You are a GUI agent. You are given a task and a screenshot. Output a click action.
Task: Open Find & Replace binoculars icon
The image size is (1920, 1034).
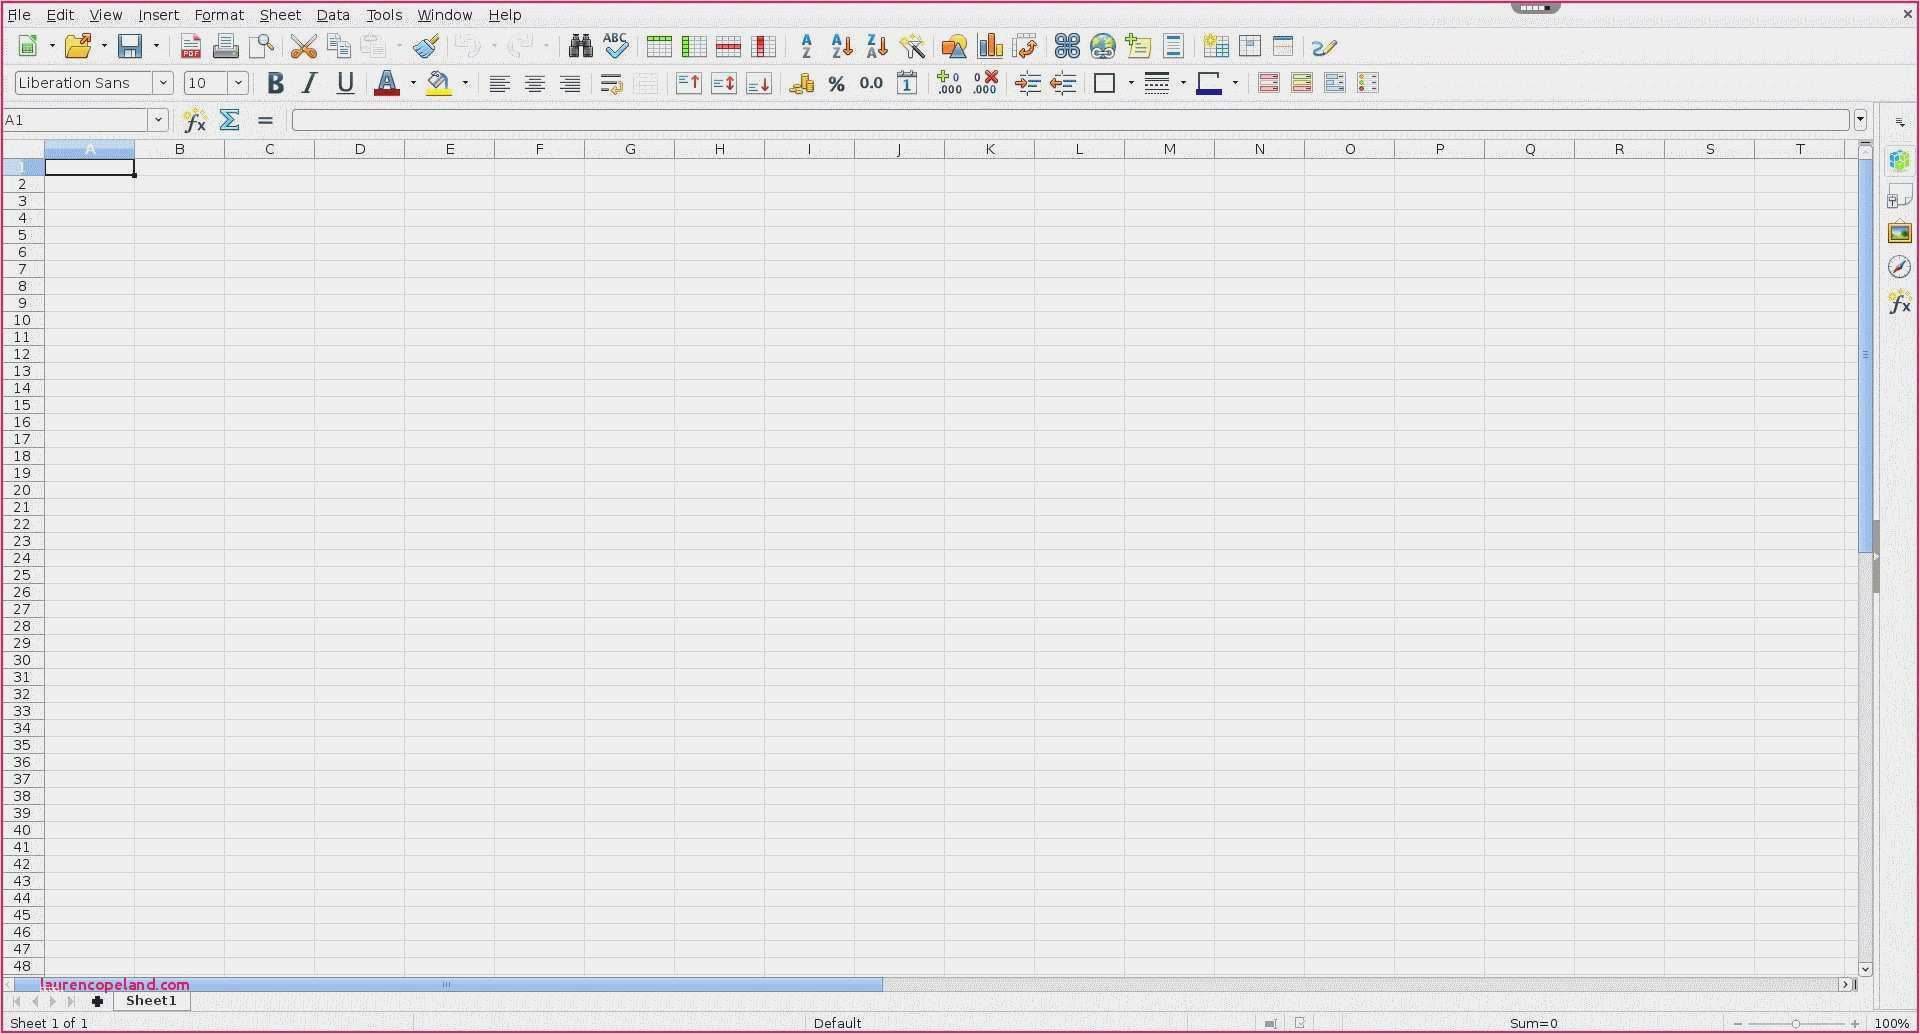(580, 46)
